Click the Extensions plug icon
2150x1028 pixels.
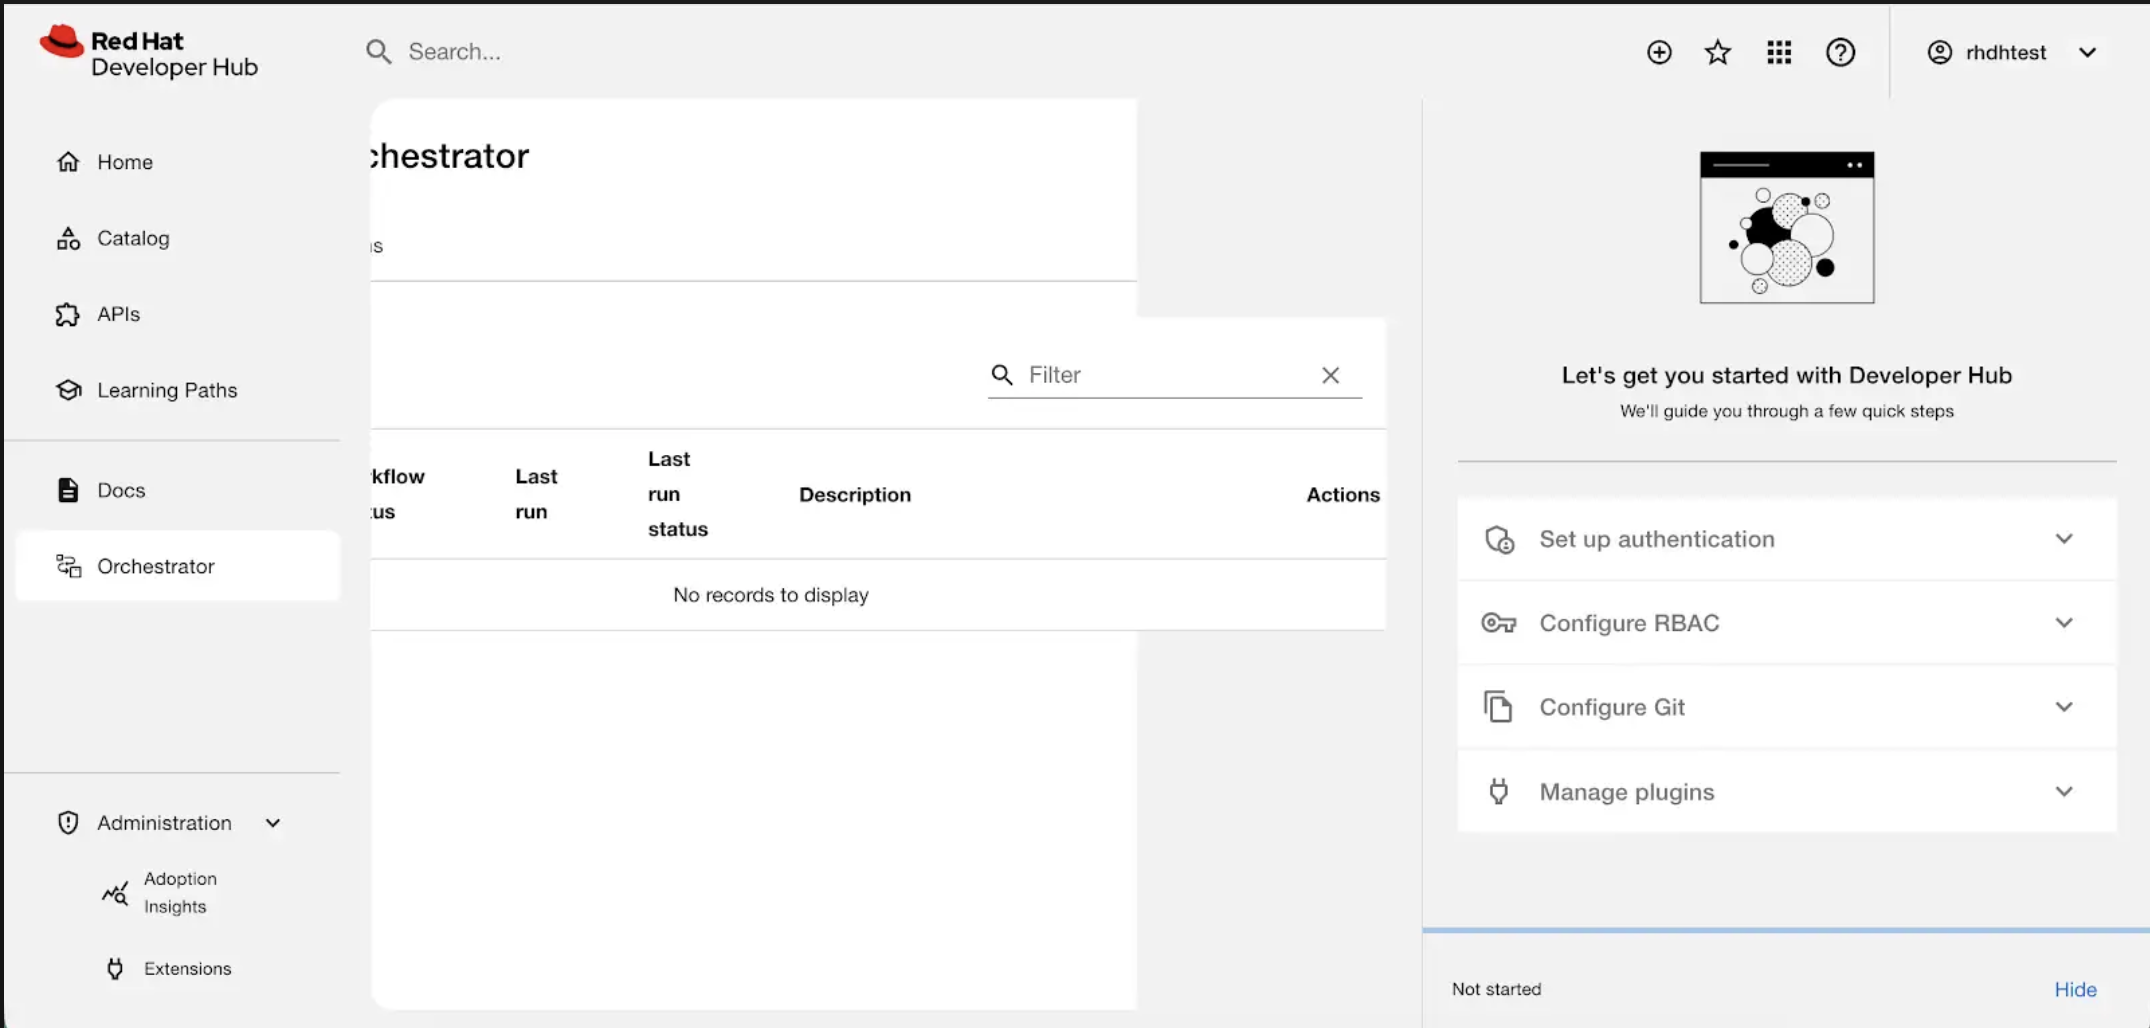click(115, 968)
